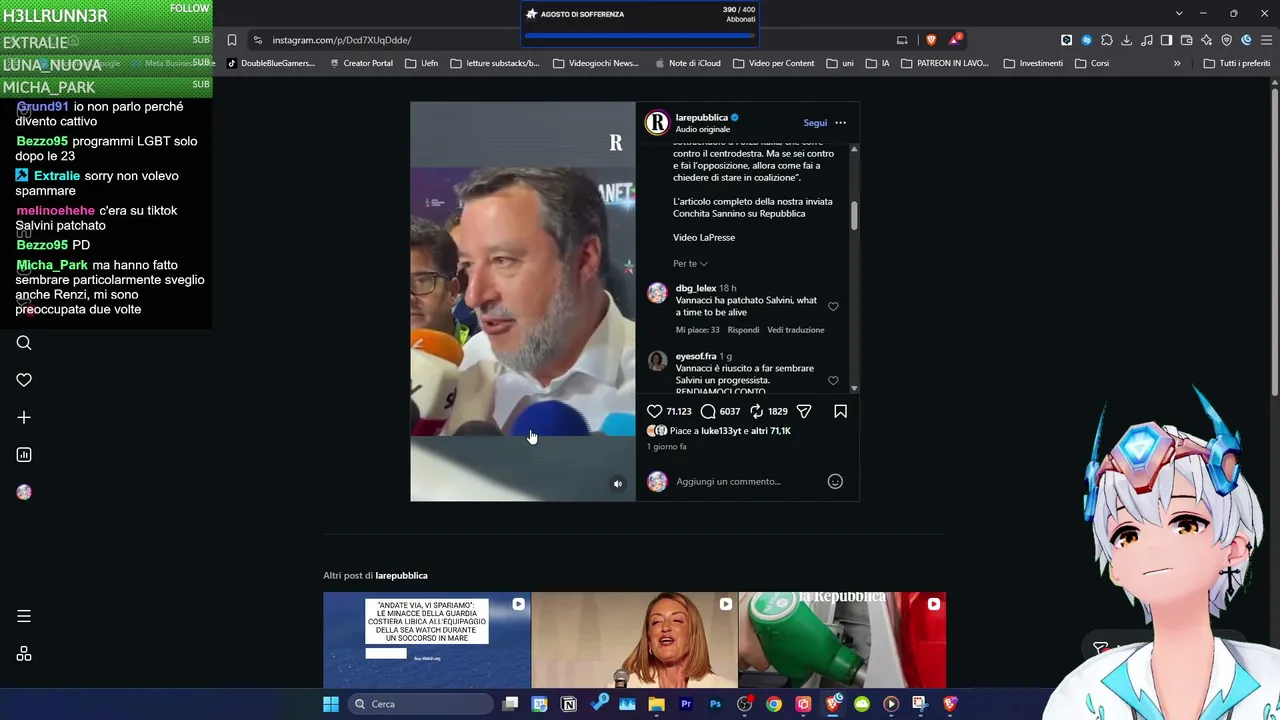1280x720 pixels.
Task: Open Notifications heart in the Instagram sidebar
Action: point(24,380)
